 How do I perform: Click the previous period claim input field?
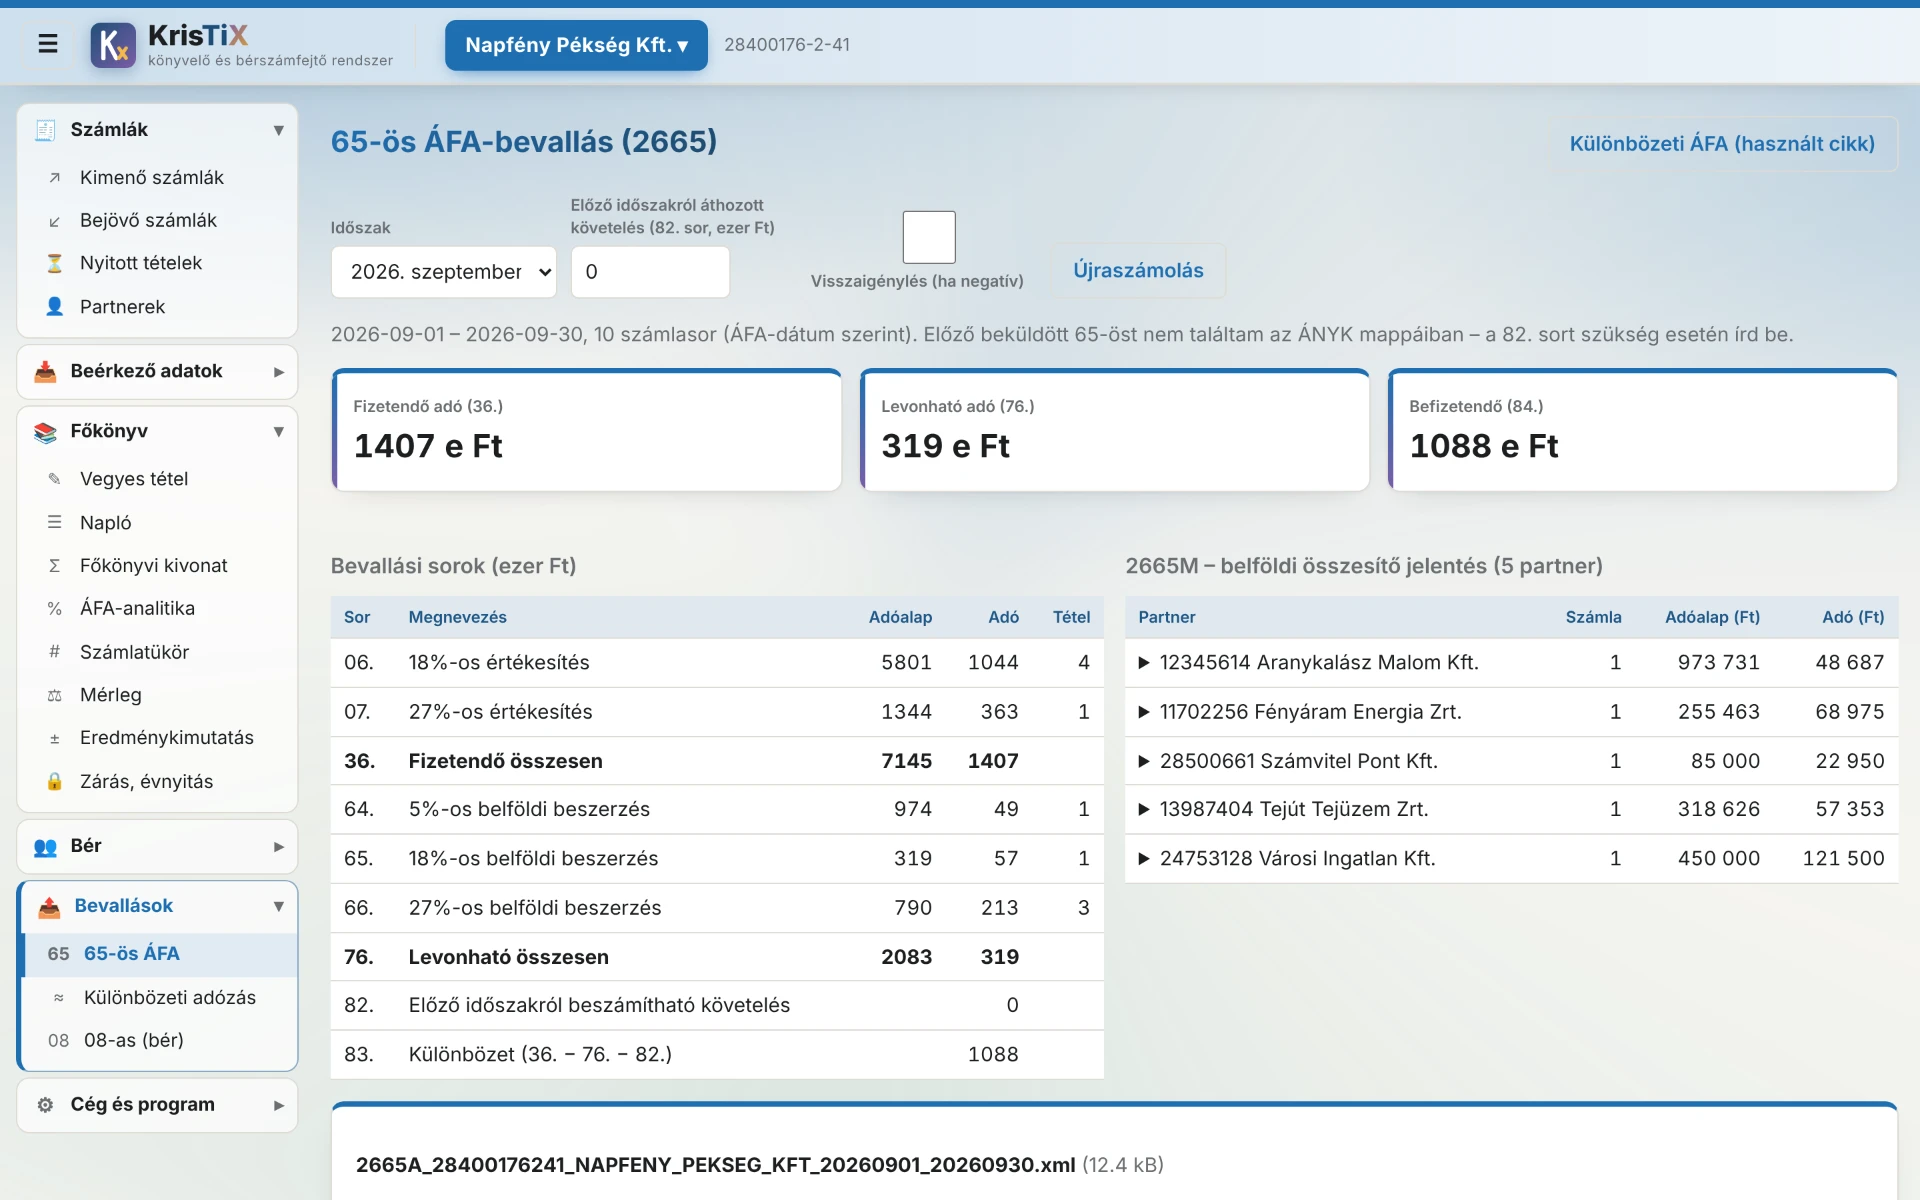point(650,272)
